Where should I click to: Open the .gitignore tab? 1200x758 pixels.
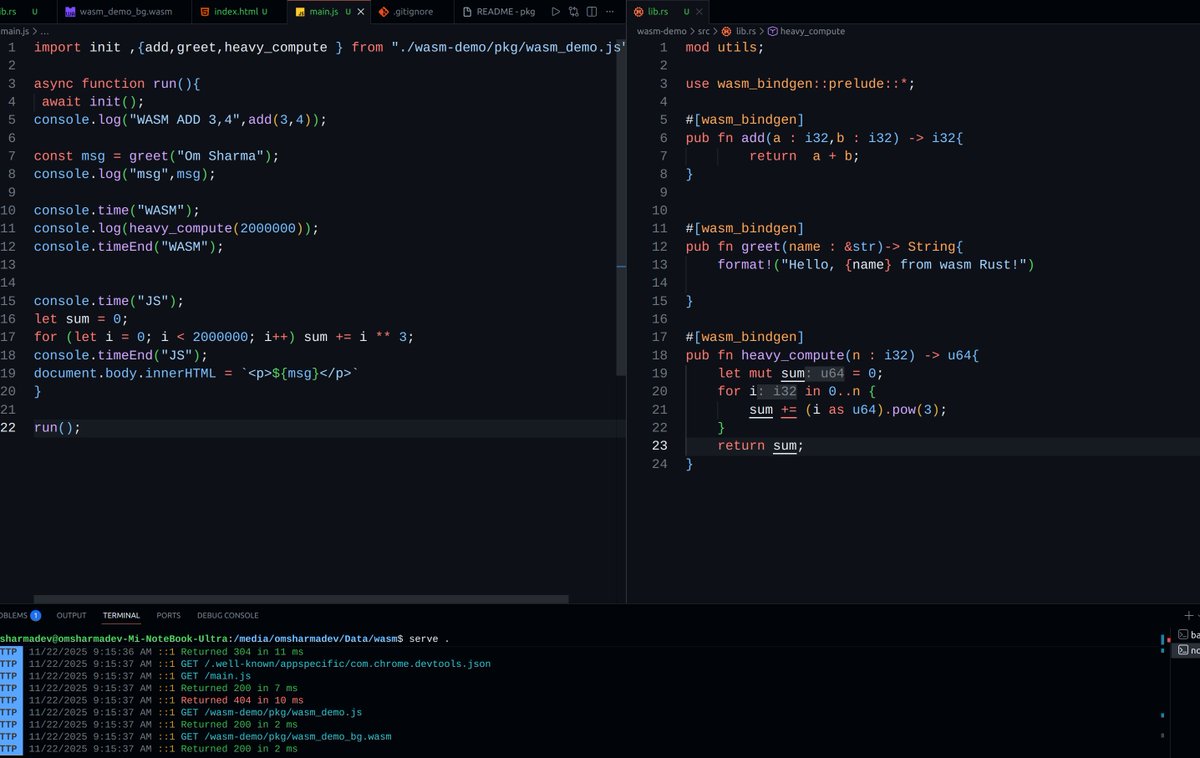[412, 12]
